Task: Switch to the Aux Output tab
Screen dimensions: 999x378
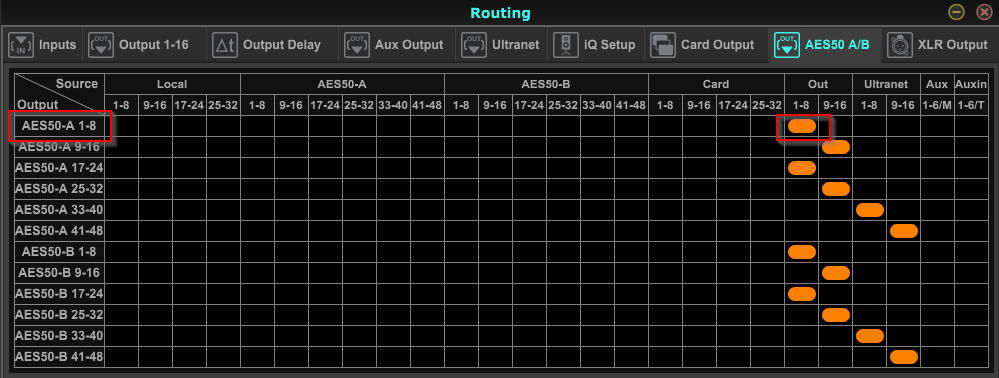Action: coord(409,45)
